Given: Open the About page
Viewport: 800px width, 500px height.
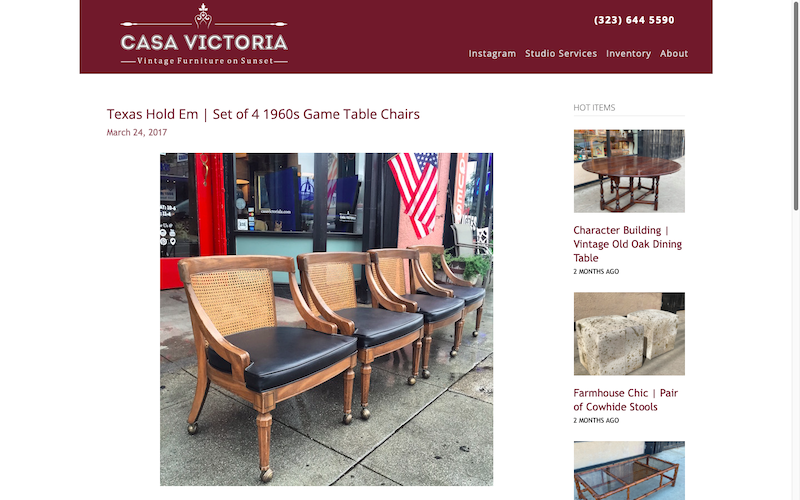Looking at the screenshot, I should pyautogui.click(x=673, y=54).
